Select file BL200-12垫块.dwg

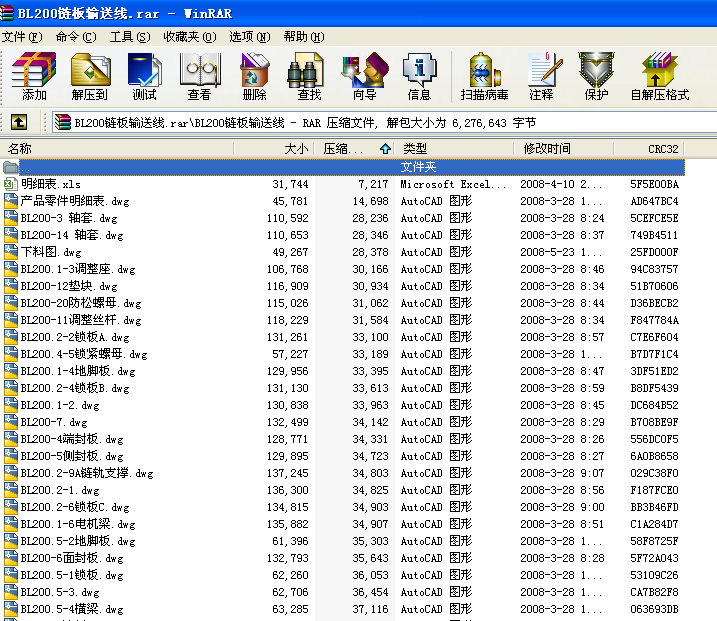(69, 286)
